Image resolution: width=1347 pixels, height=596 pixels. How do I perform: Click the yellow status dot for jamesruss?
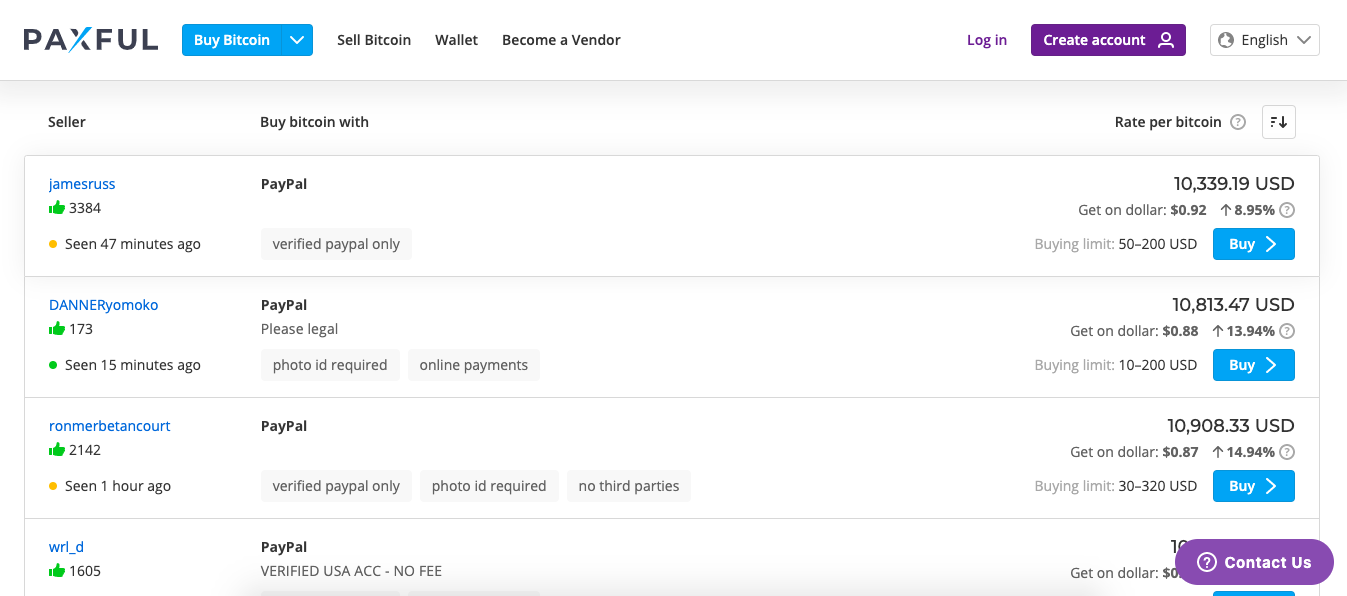[53, 244]
